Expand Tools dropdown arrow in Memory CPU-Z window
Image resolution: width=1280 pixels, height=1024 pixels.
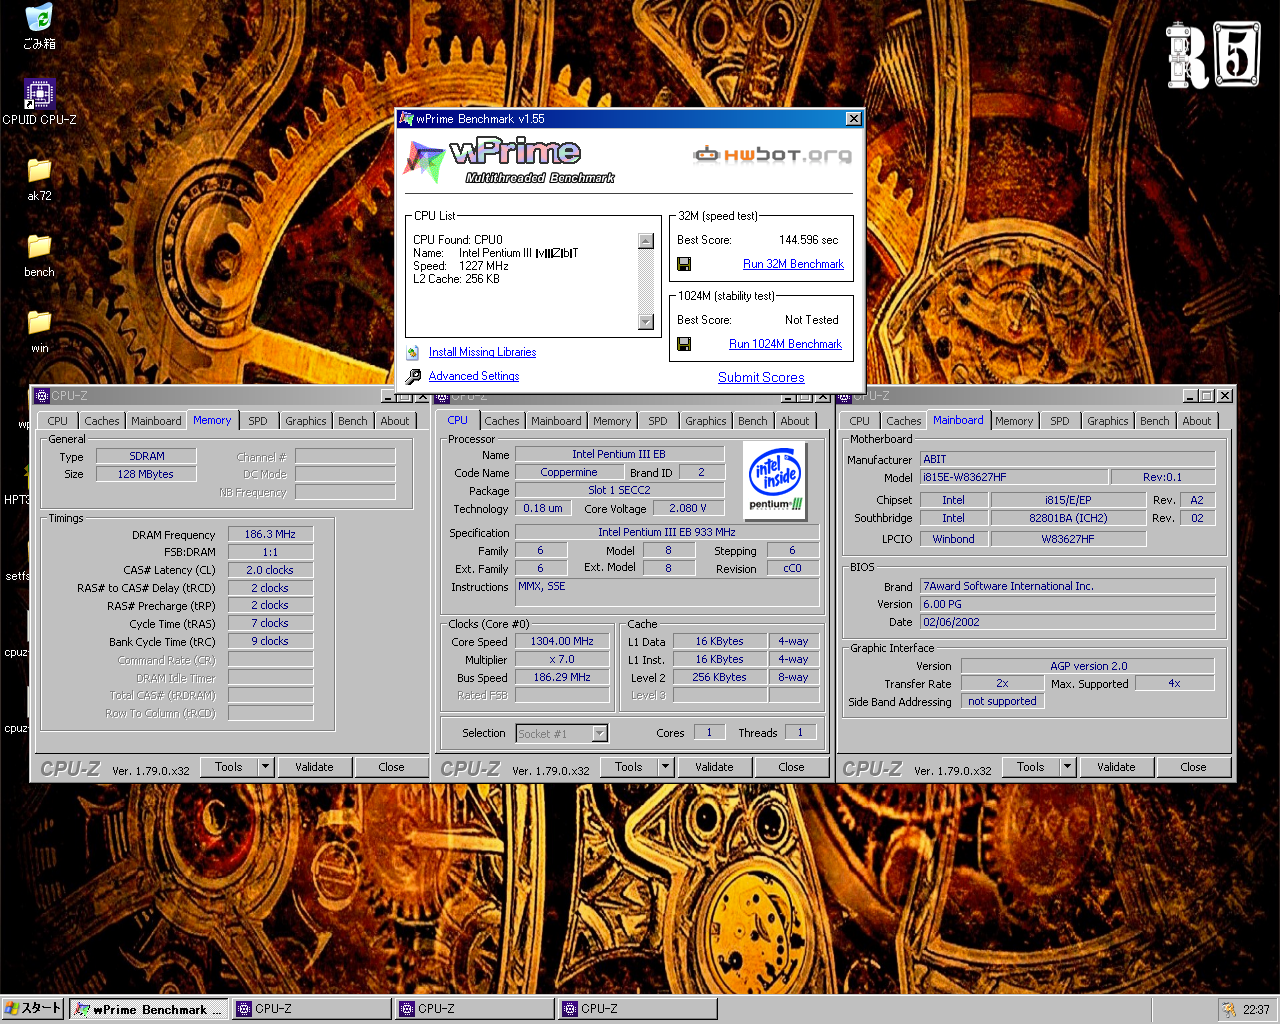pos(266,767)
